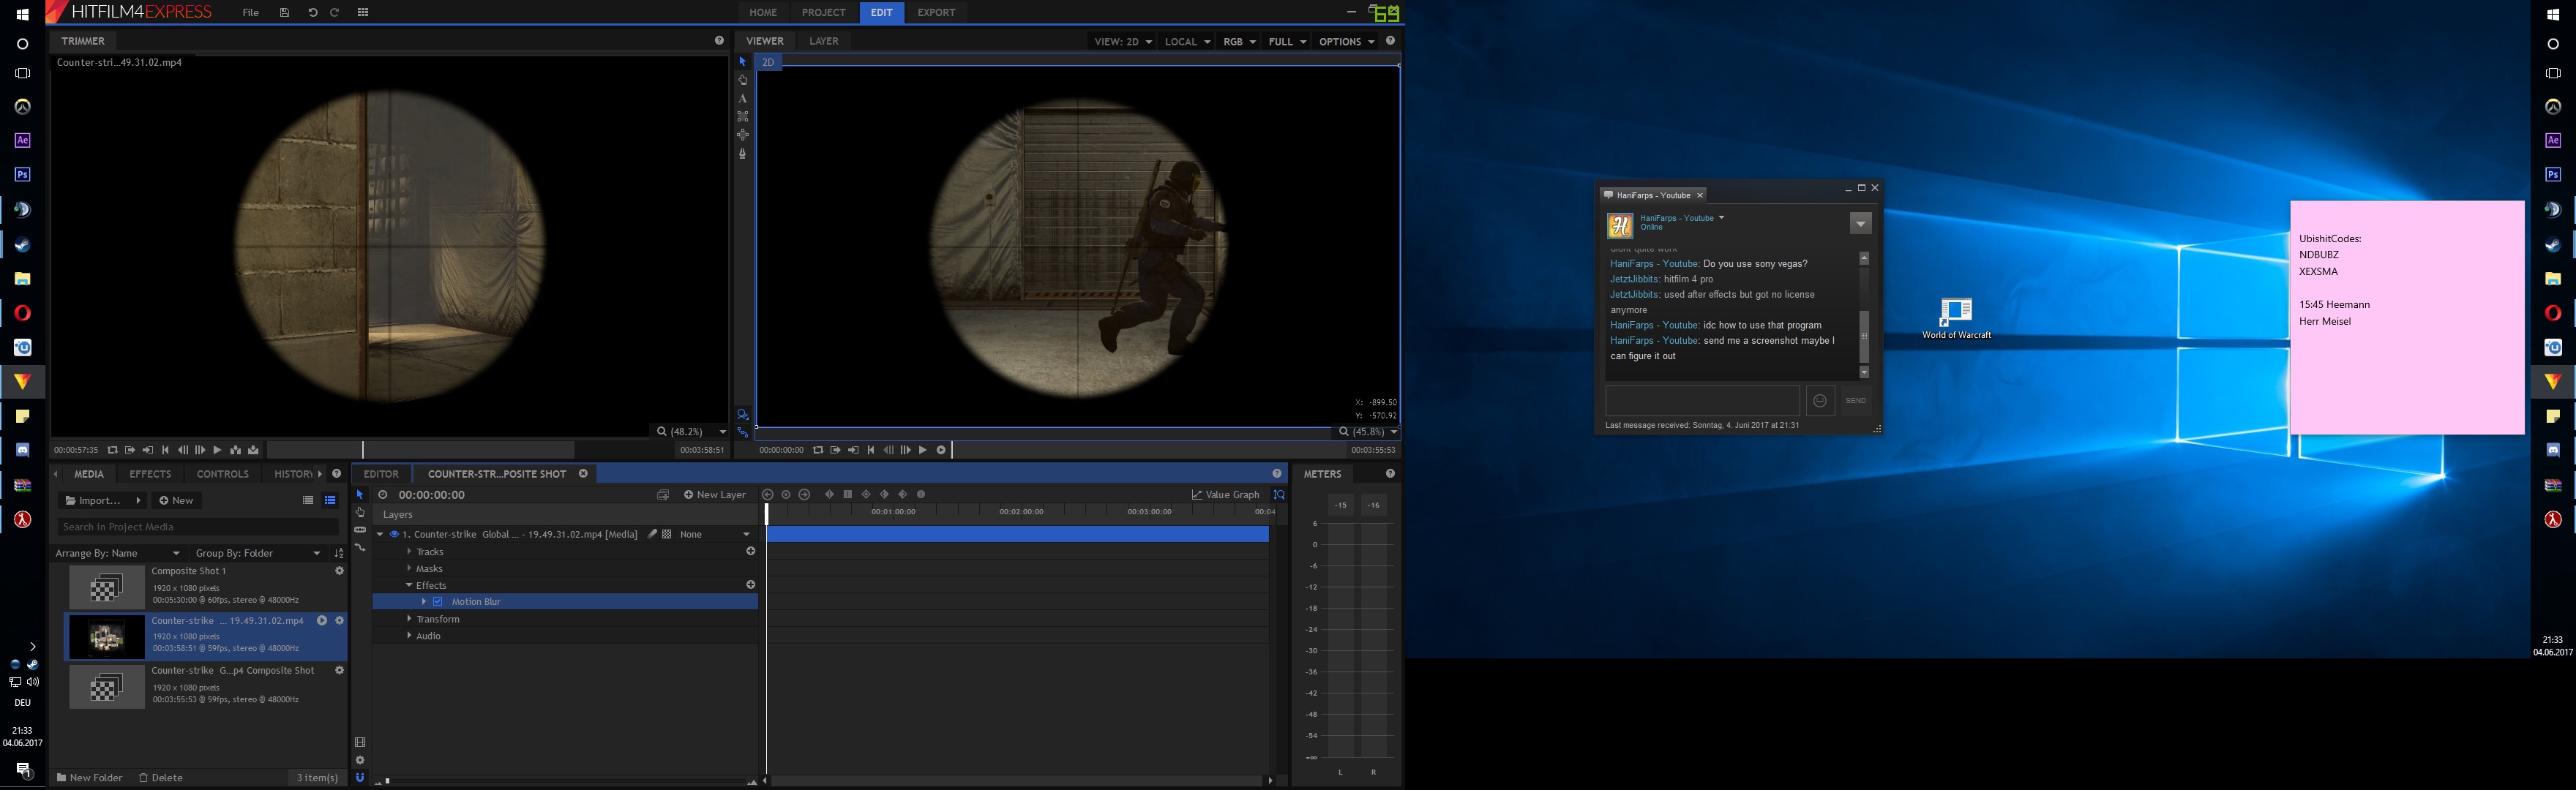Toggle the layer transparency checker icon
The width and height of the screenshot is (2576, 790).
coord(667,534)
